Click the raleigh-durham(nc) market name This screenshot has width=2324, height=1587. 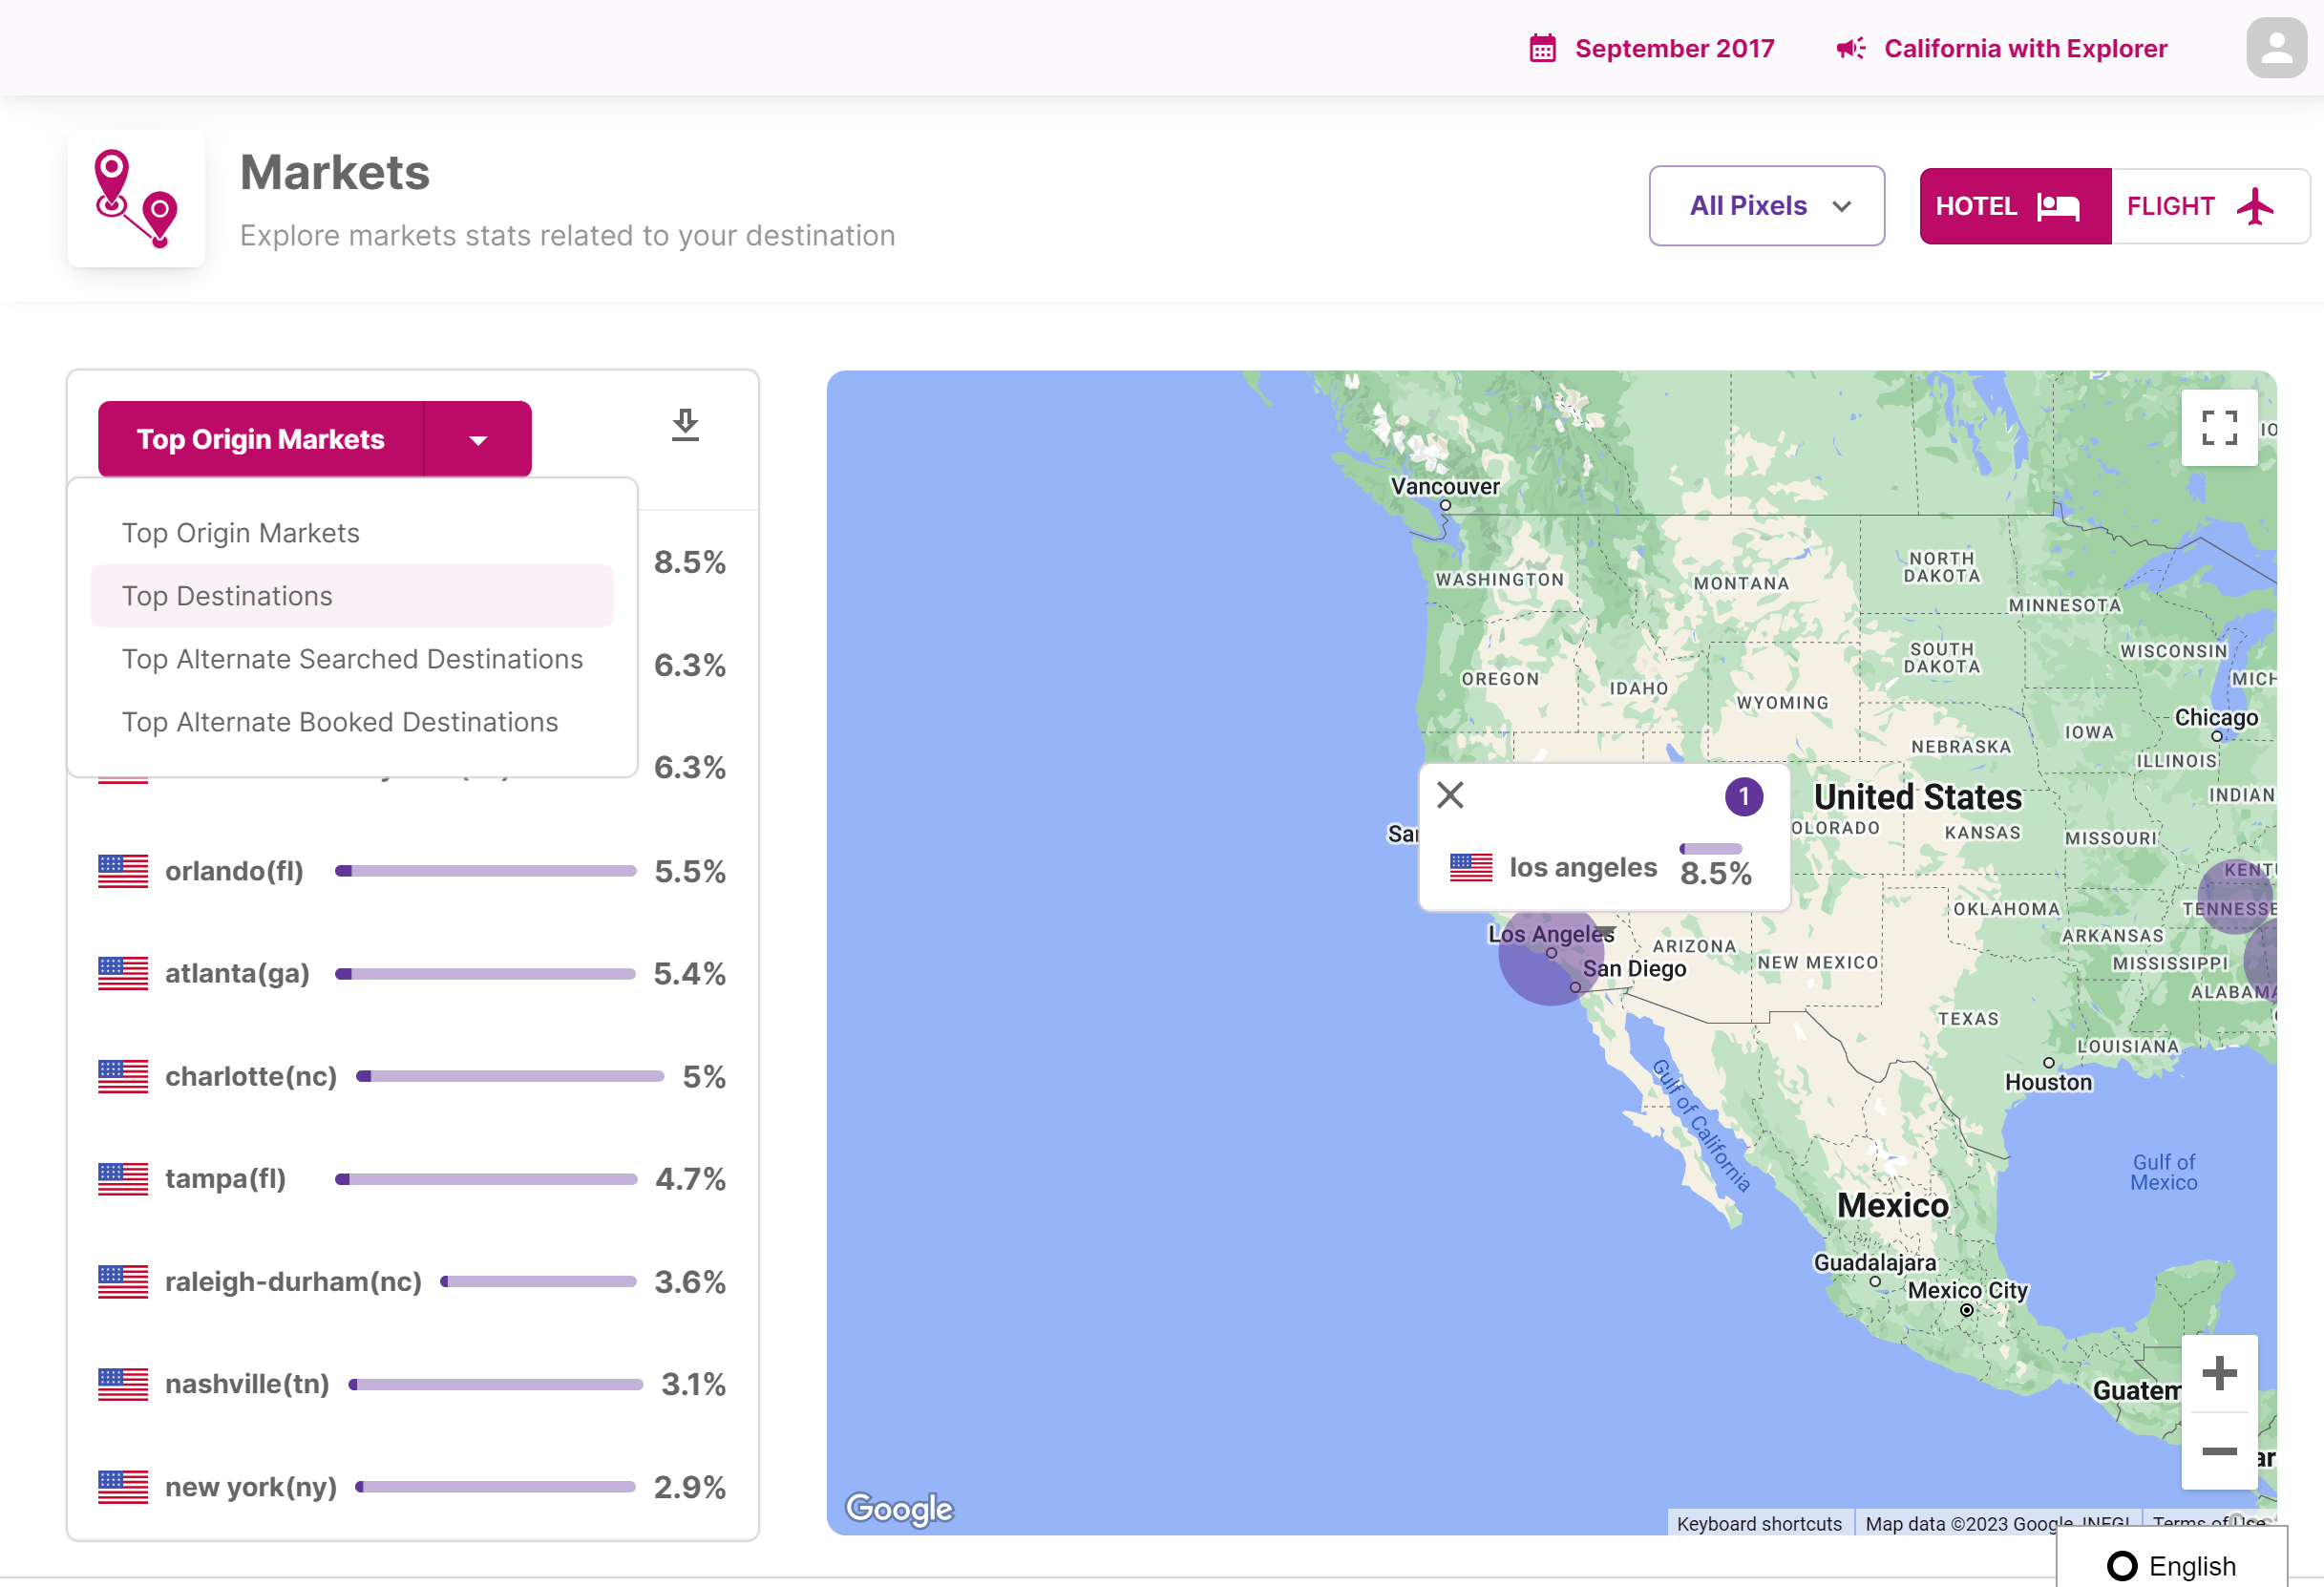(x=293, y=1281)
